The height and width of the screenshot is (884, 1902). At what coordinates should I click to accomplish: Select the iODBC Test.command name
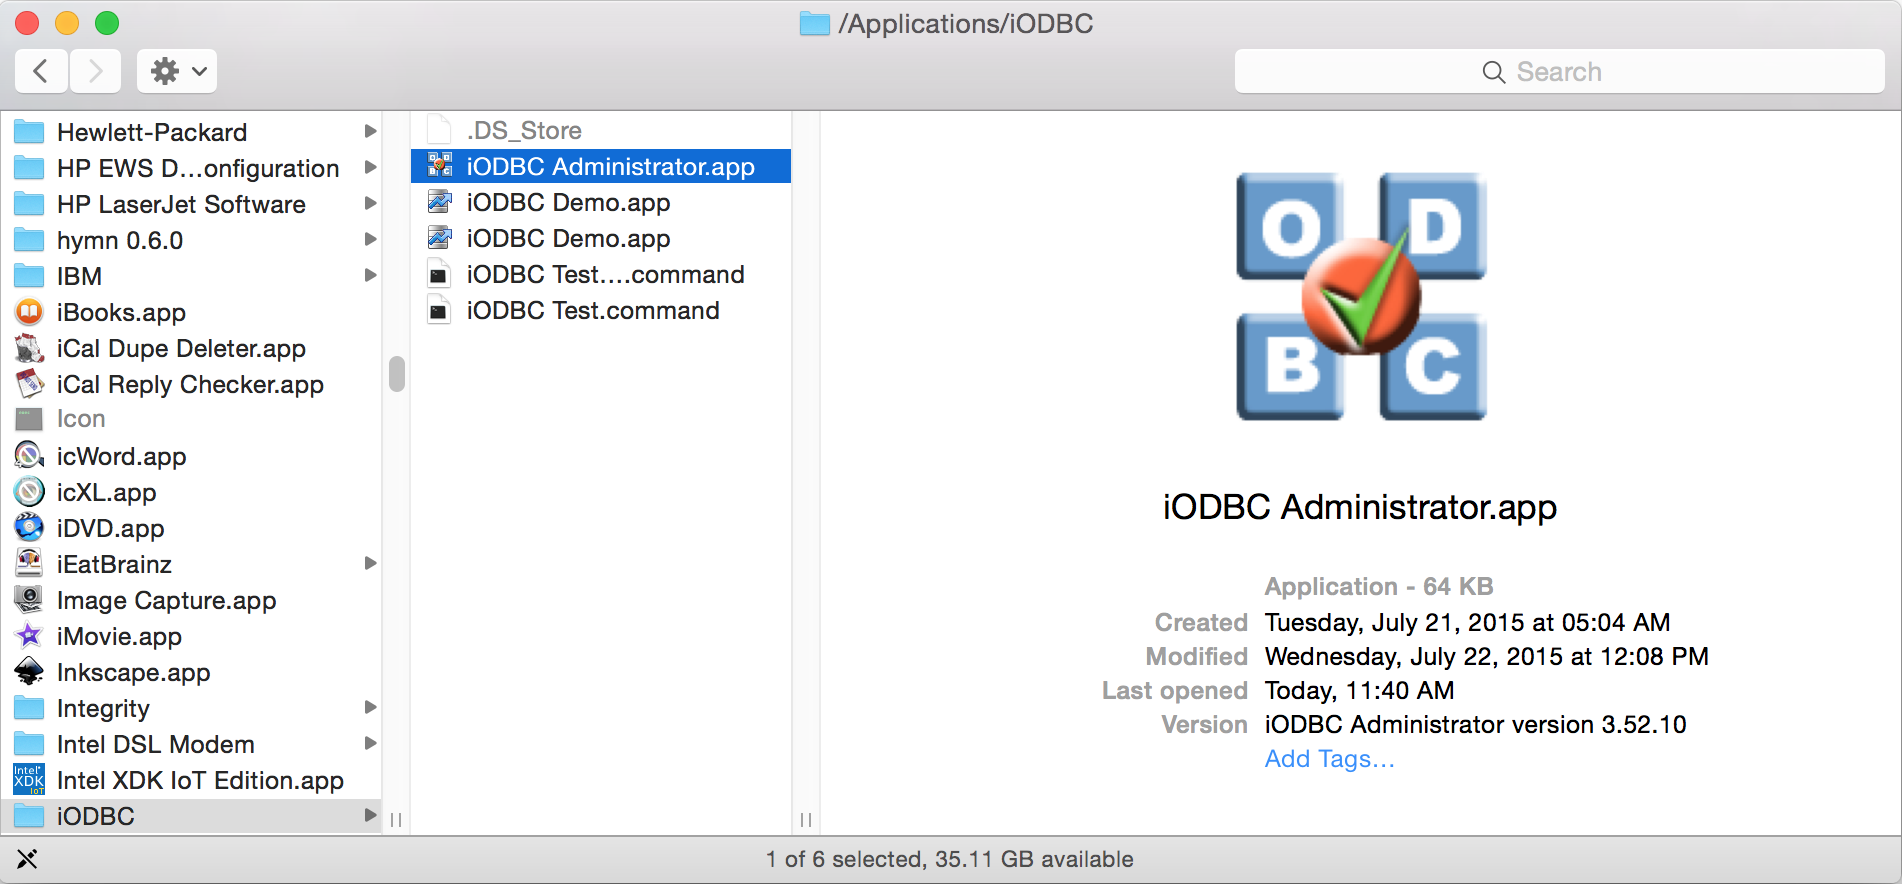coord(593,310)
